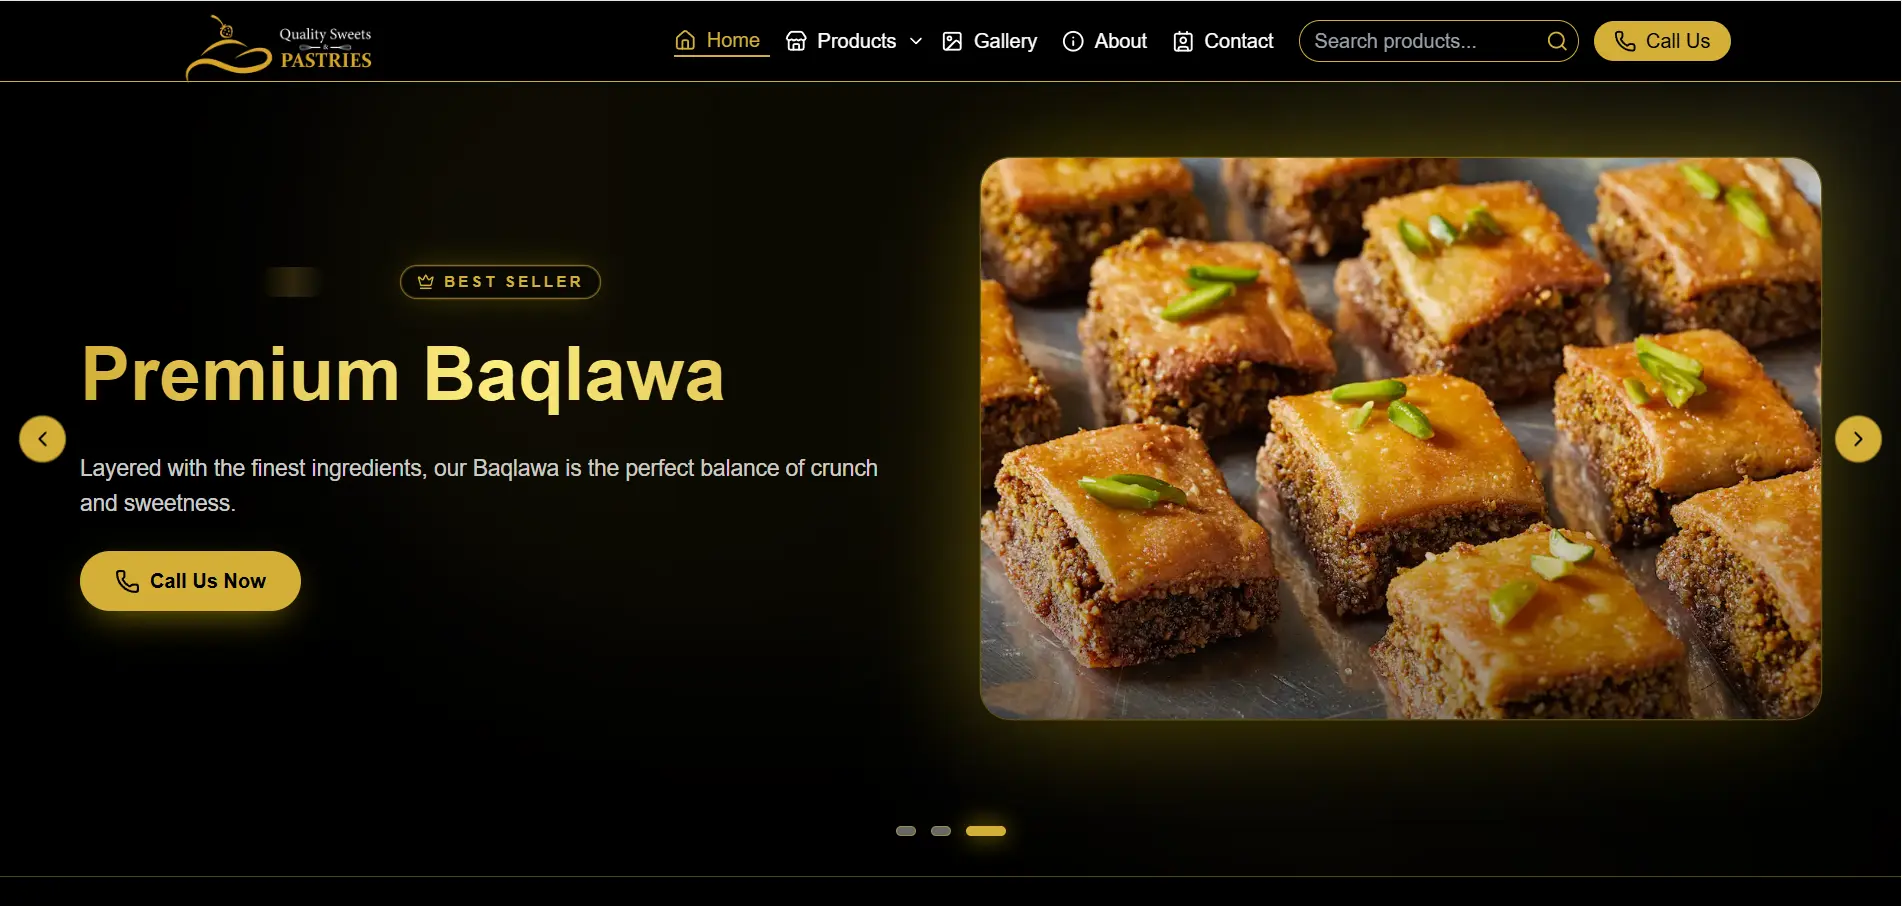Expand the Products dropdown chevron
Screen dimensions: 1902x906
(916, 41)
